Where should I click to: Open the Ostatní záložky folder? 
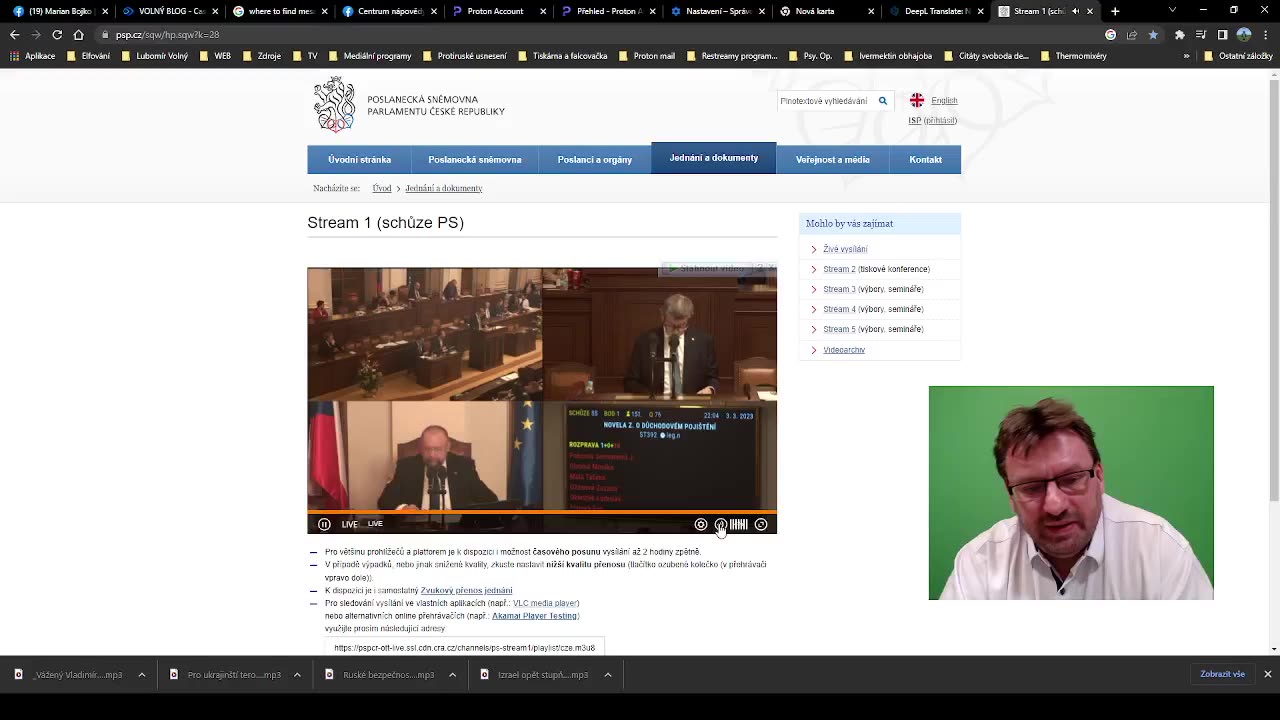(1237, 56)
